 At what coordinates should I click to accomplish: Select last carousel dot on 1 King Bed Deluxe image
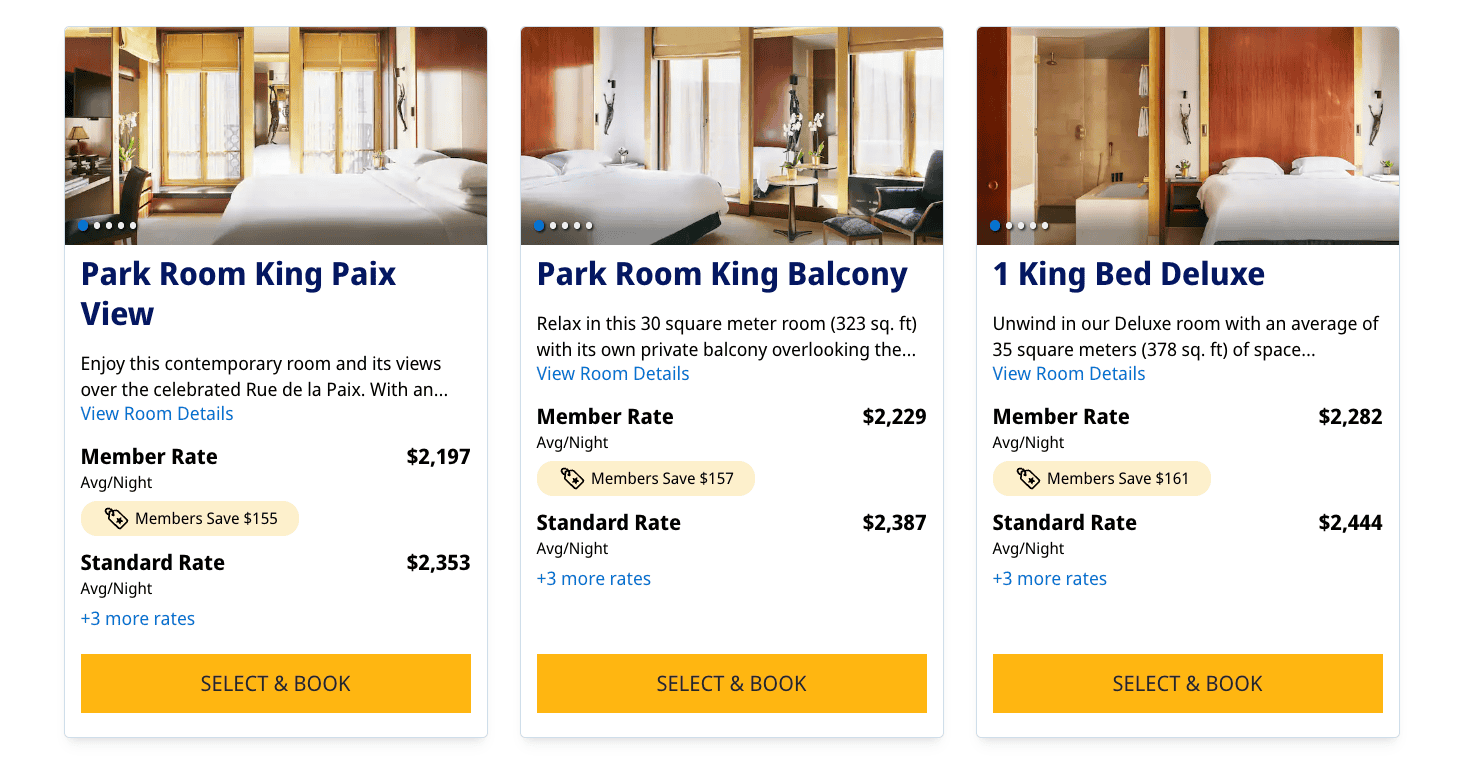click(x=1046, y=225)
